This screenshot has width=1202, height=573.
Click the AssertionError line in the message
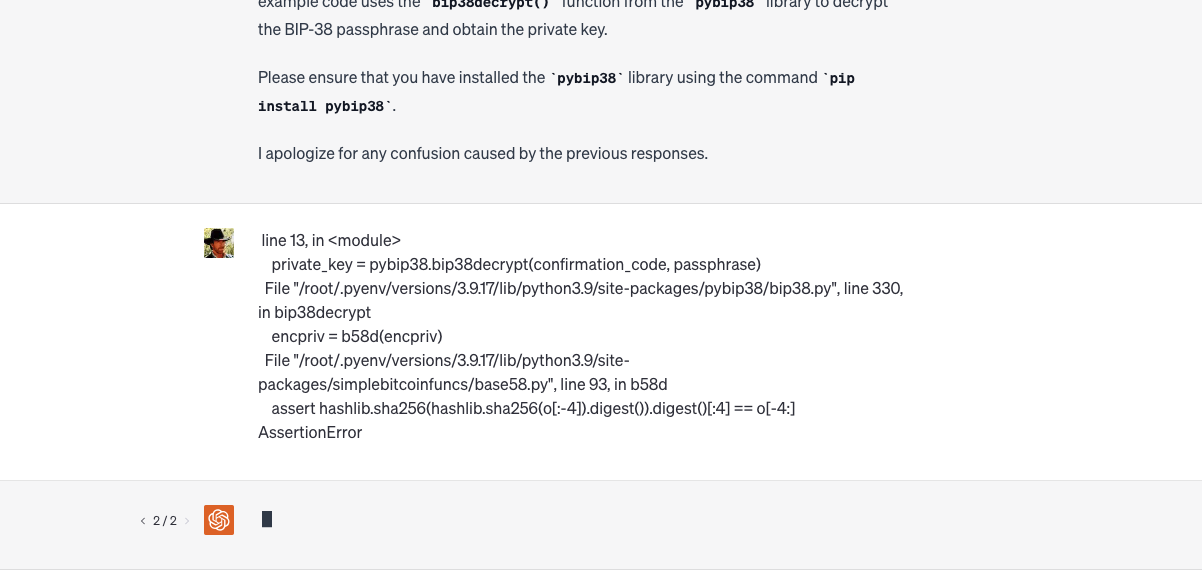click(310, 433)
